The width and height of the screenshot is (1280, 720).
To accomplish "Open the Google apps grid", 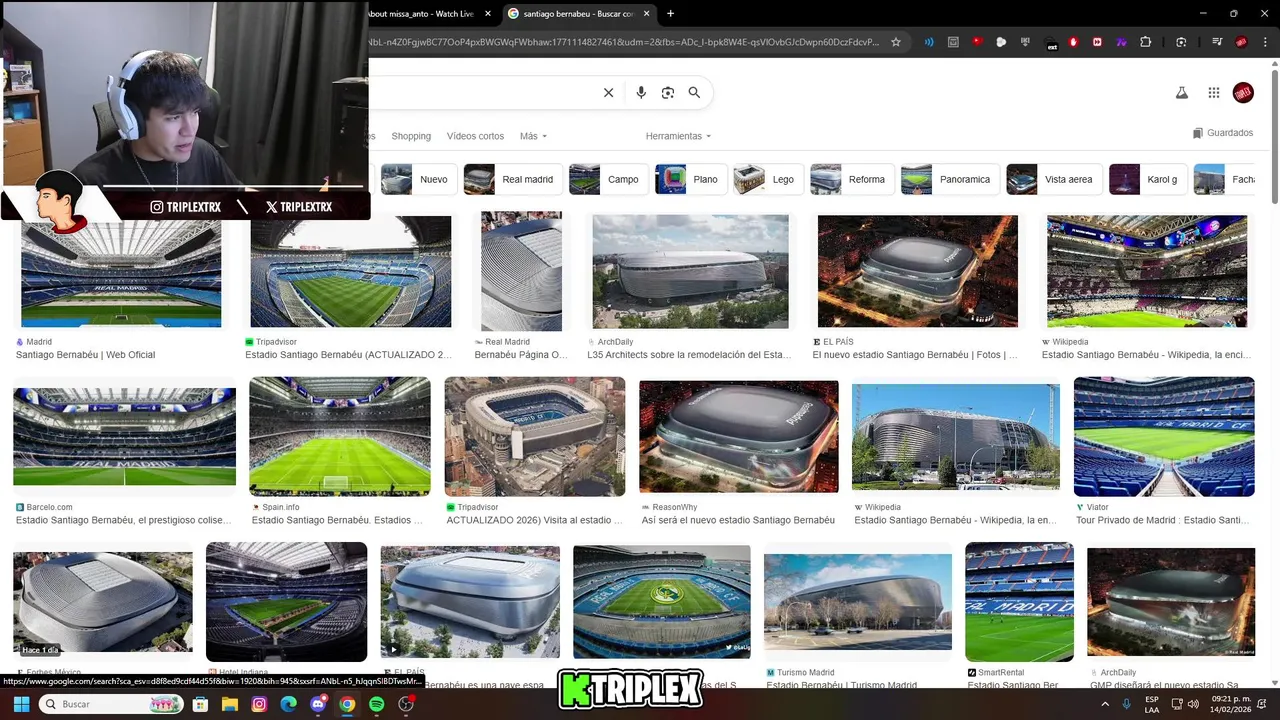I will [1214, 93].
